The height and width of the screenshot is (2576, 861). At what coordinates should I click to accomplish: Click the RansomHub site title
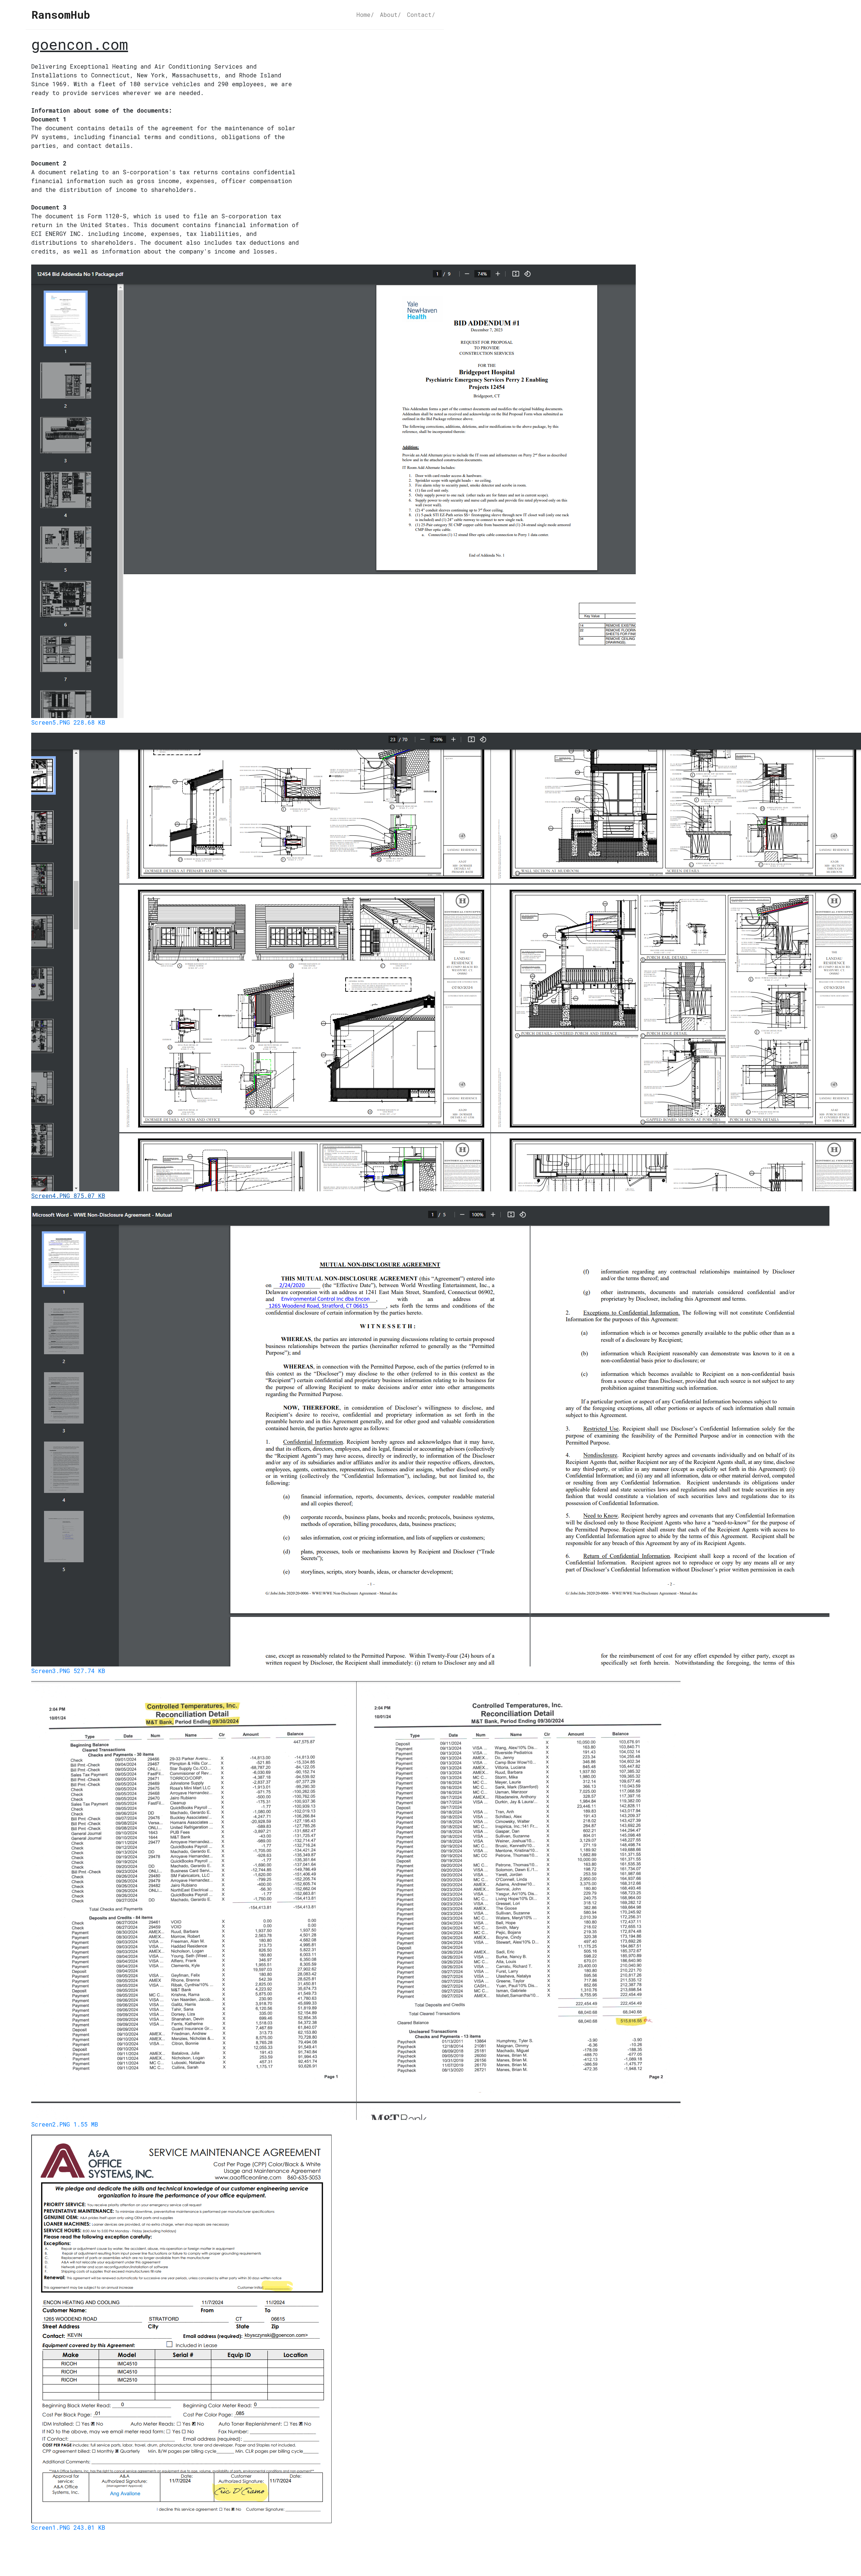coord(60,15)
